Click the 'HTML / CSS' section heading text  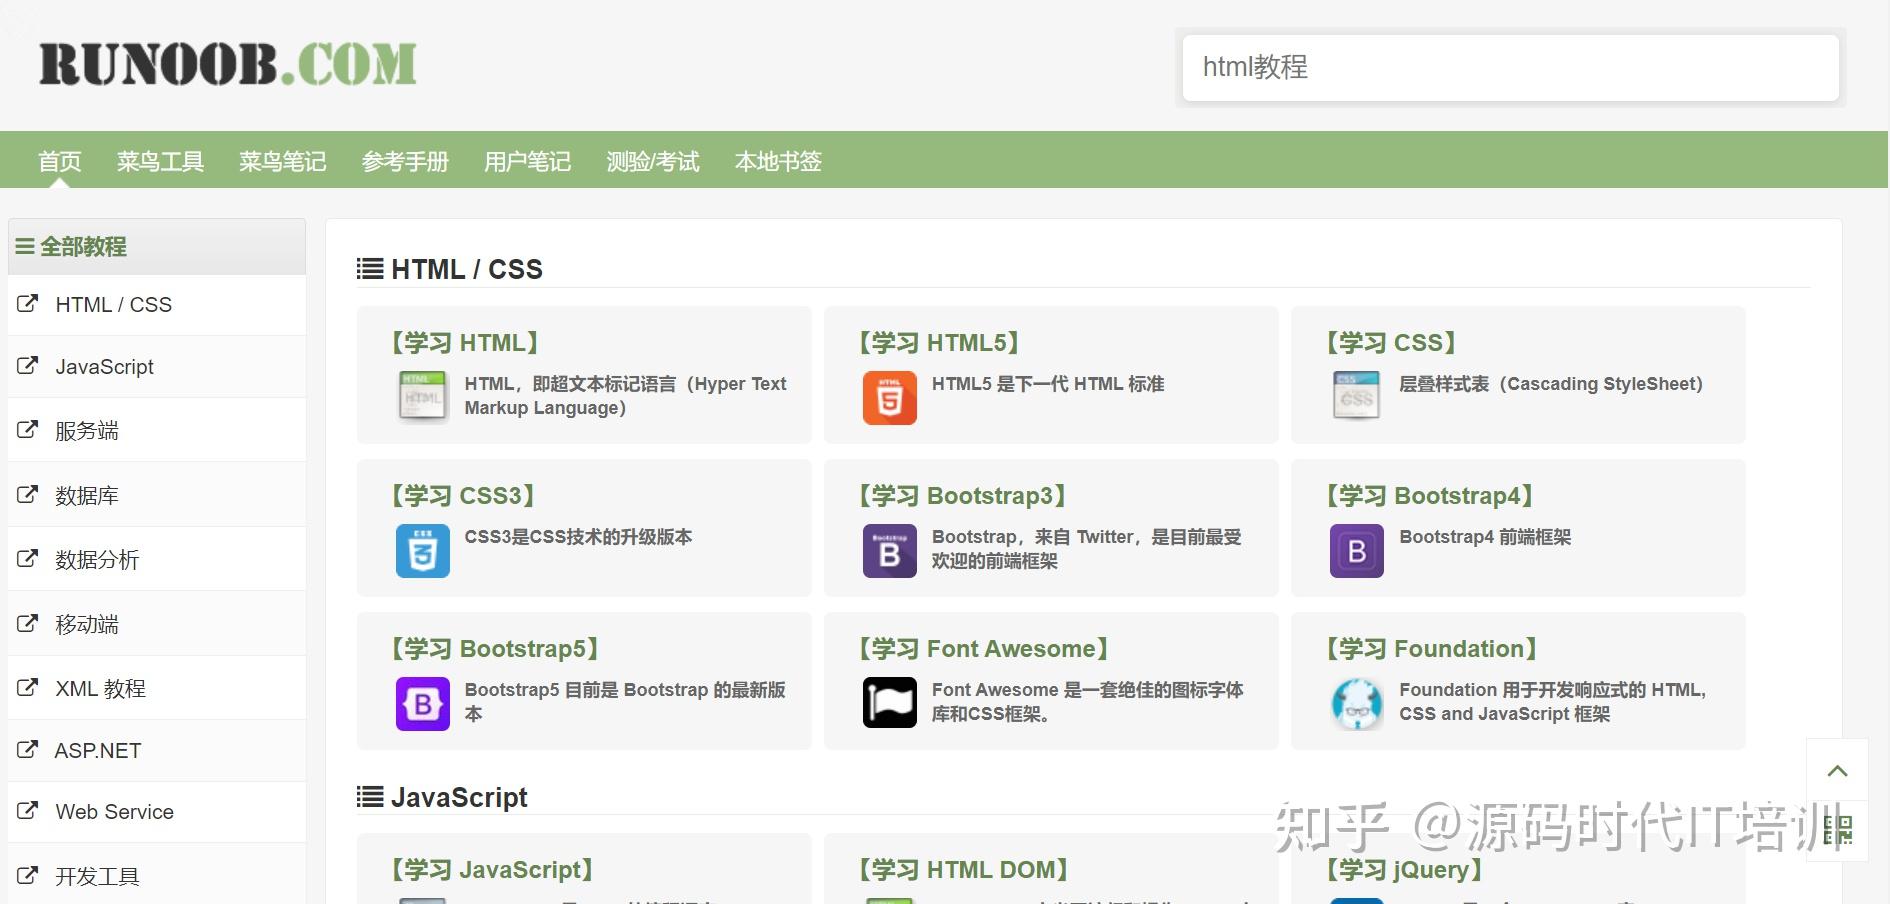[x=467, y=269]
